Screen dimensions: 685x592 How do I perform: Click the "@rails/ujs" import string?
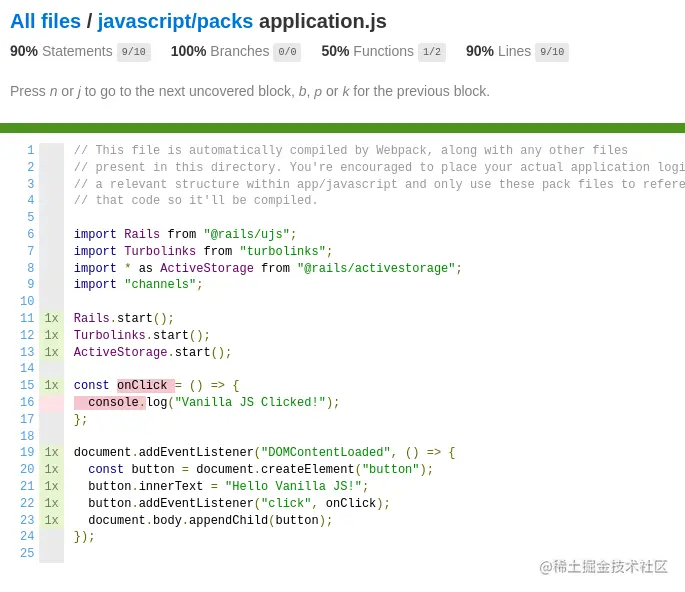point(246,234)
